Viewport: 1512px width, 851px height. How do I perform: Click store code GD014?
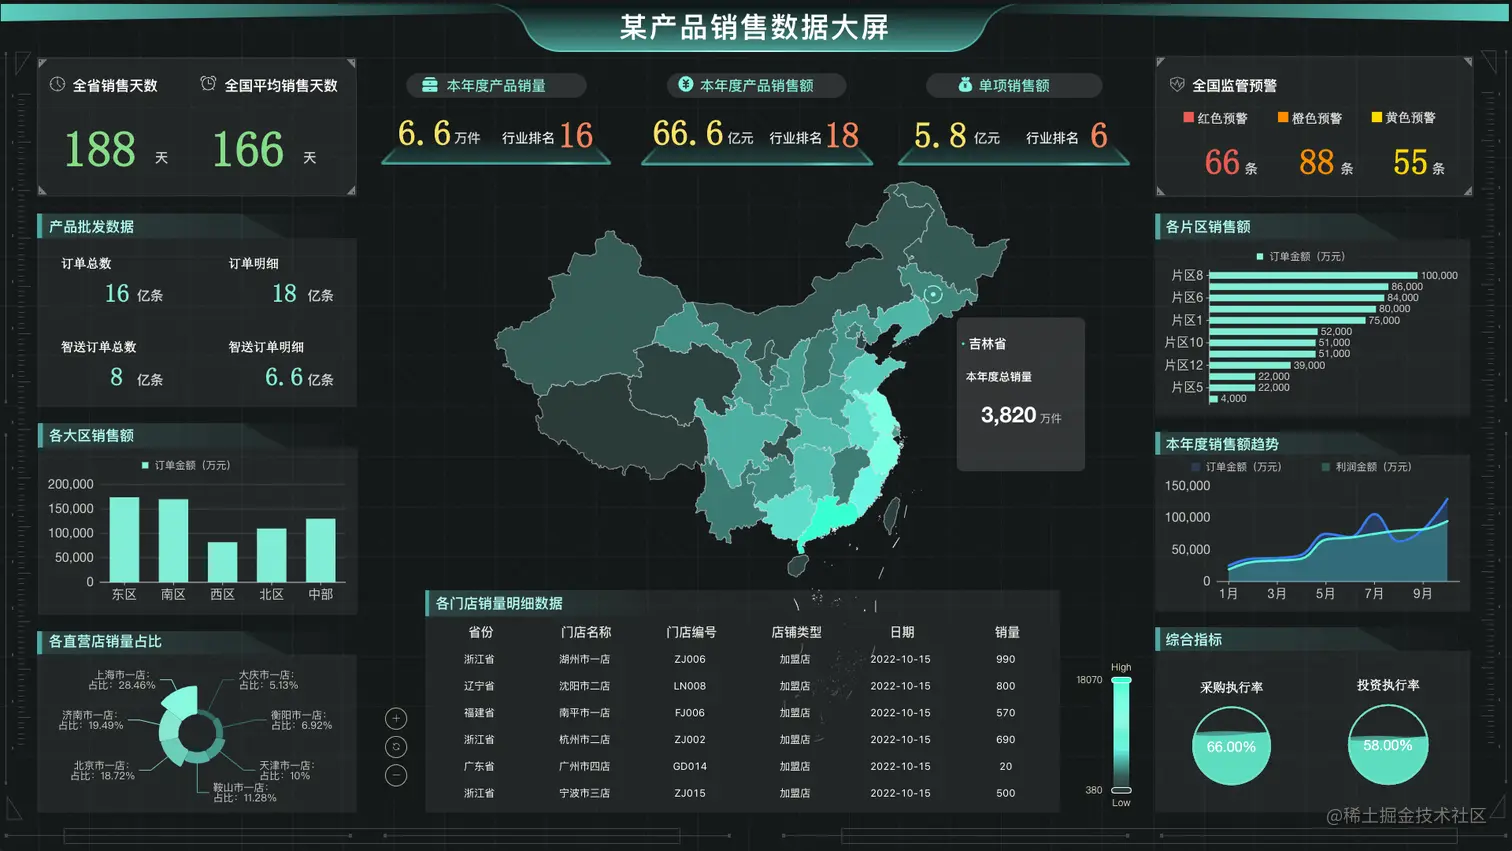click(x=690, y=766)
